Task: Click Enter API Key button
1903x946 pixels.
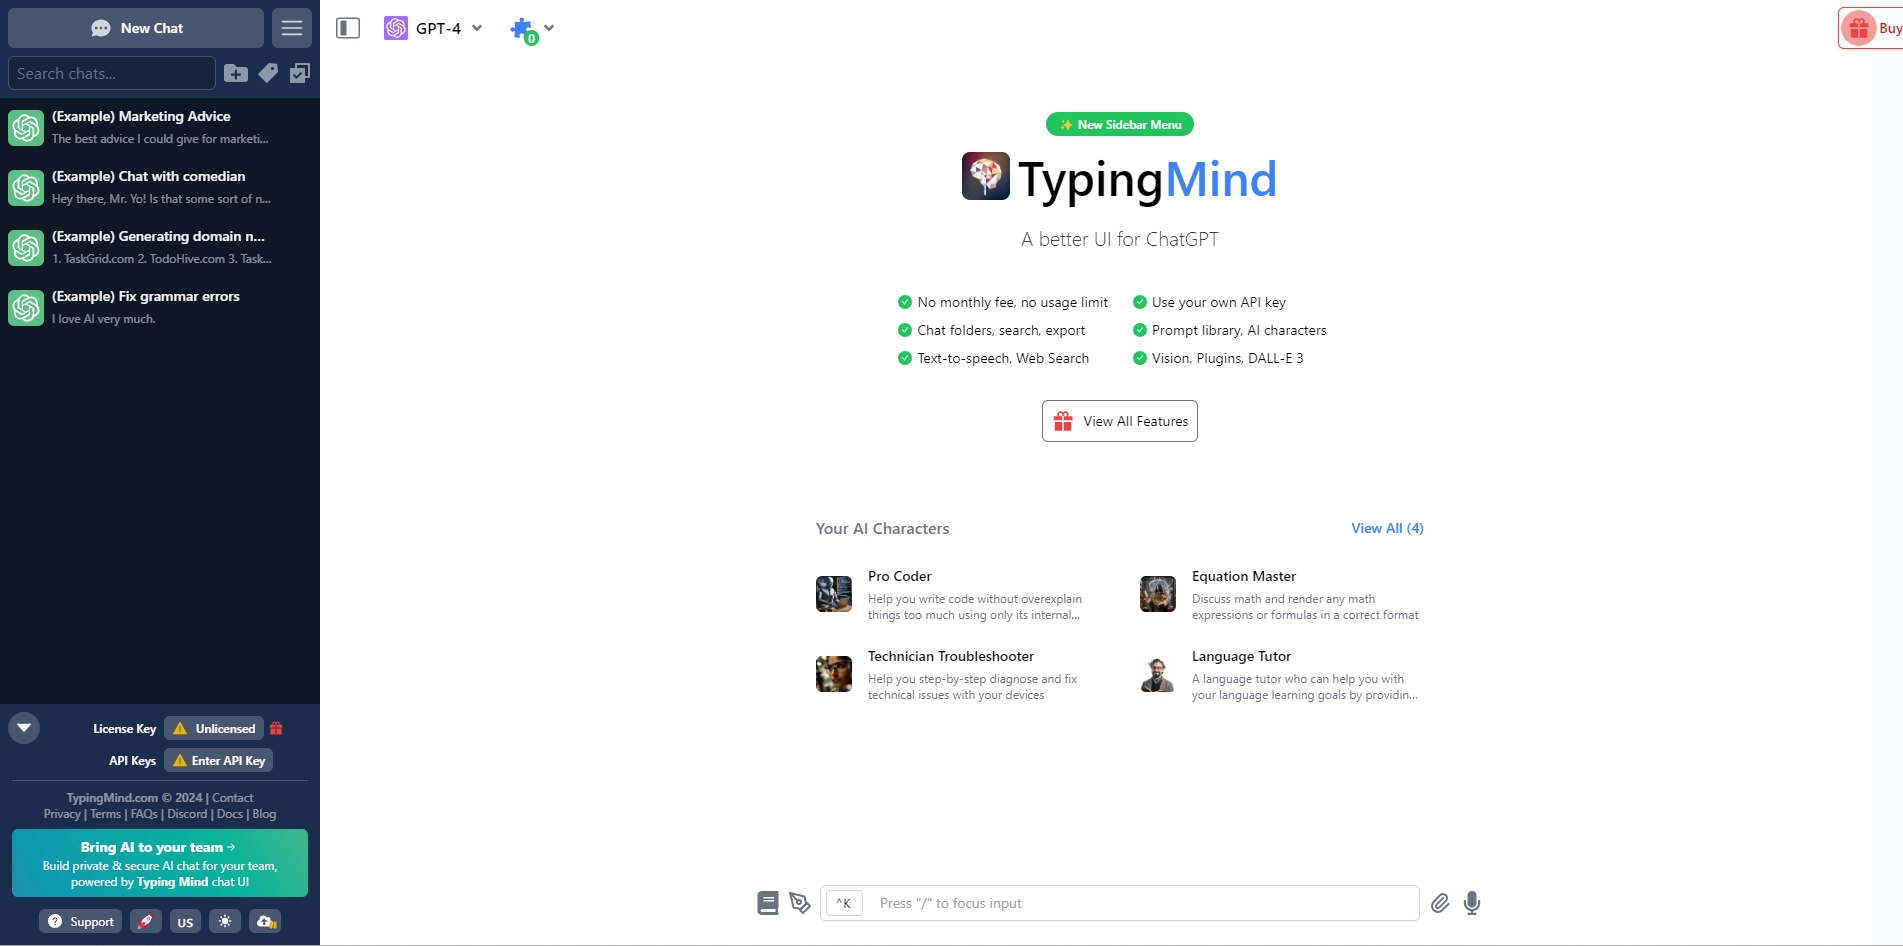Action: (x=218, y=760)
